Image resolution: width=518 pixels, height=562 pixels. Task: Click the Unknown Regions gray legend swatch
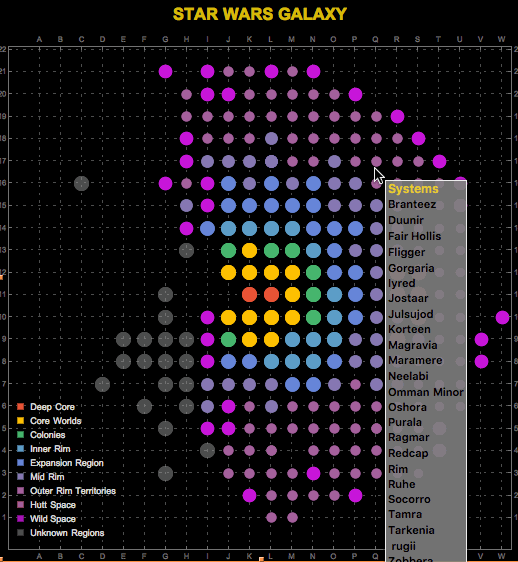[20, 533]
